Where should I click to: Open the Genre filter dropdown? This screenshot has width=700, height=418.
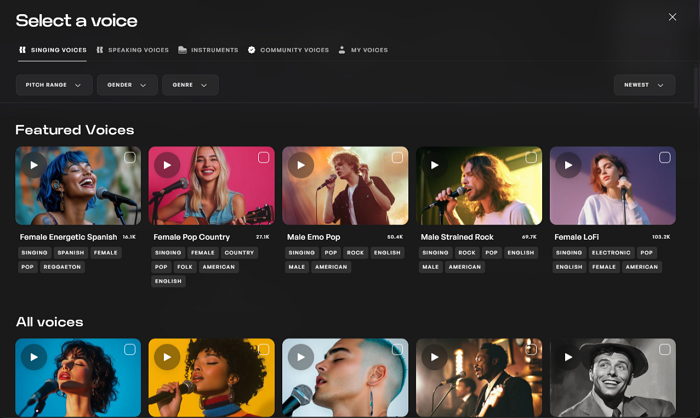pyautogui.click(x=190, y=85)
